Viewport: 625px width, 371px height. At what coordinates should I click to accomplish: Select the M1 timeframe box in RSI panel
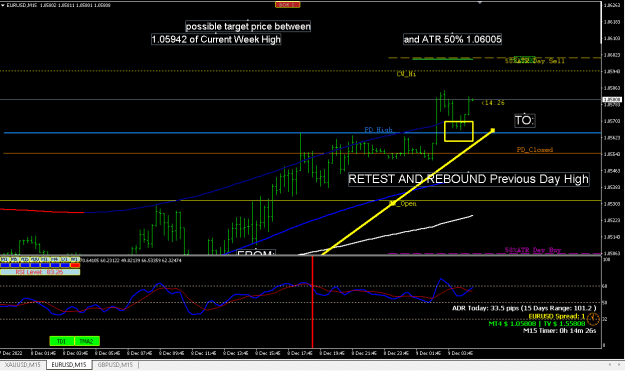click(5, 259)
